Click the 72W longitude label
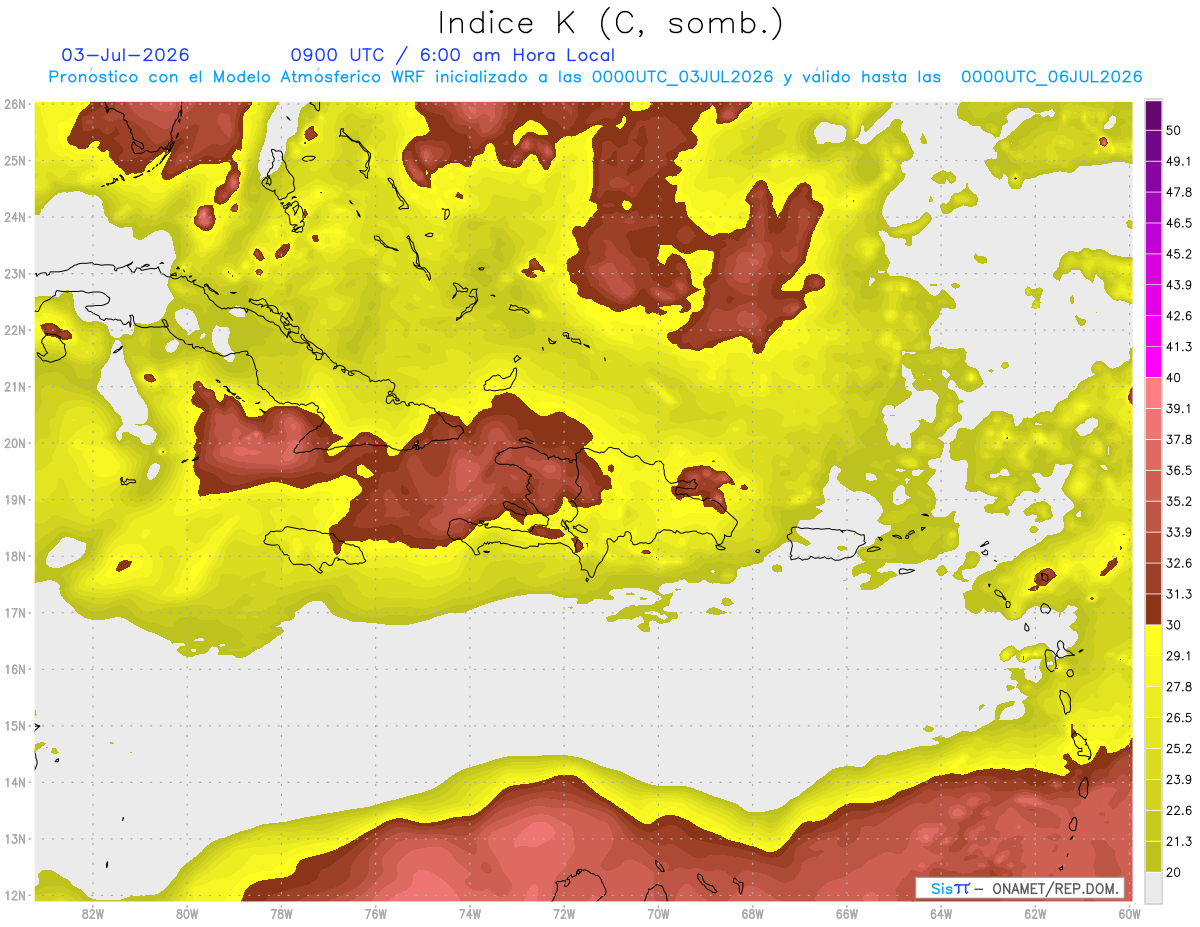This screenshot has height=927, width=1200. pos(564,913)
